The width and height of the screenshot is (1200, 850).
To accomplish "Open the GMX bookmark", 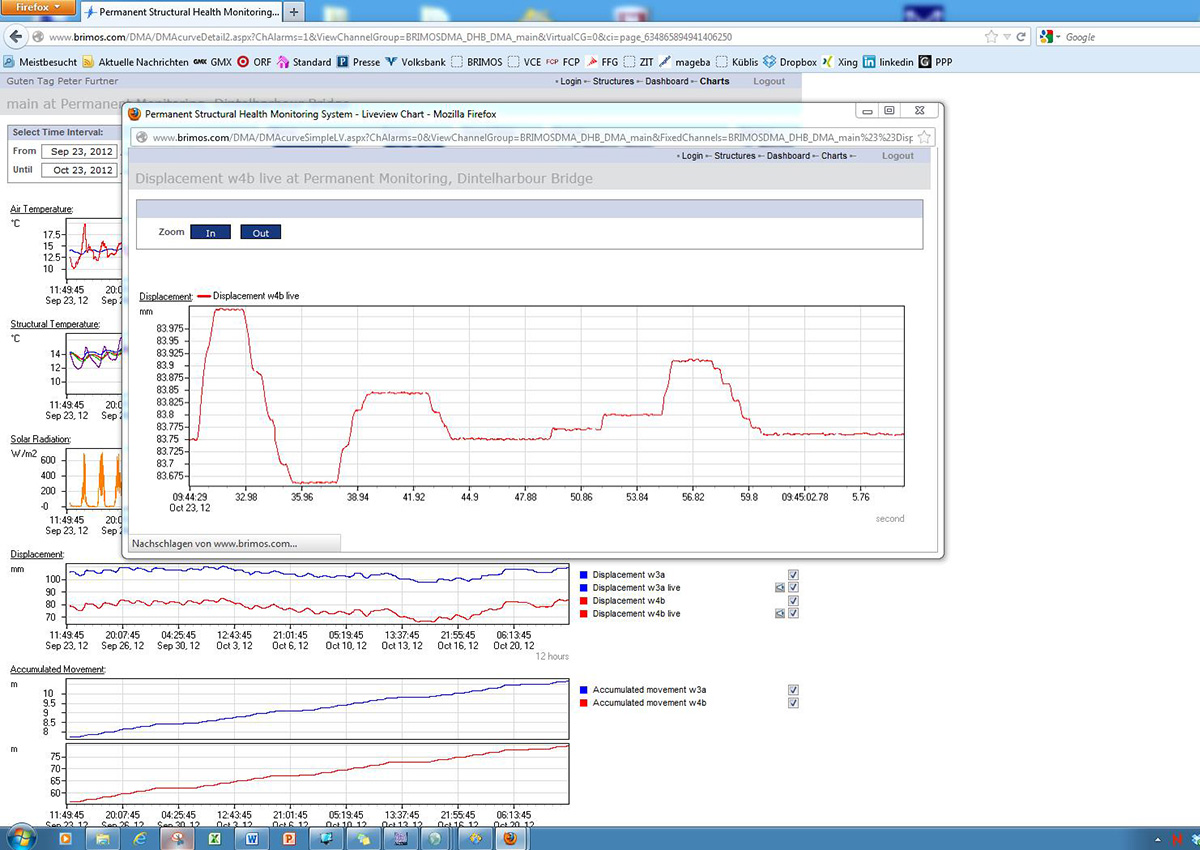I will (213, 62).
